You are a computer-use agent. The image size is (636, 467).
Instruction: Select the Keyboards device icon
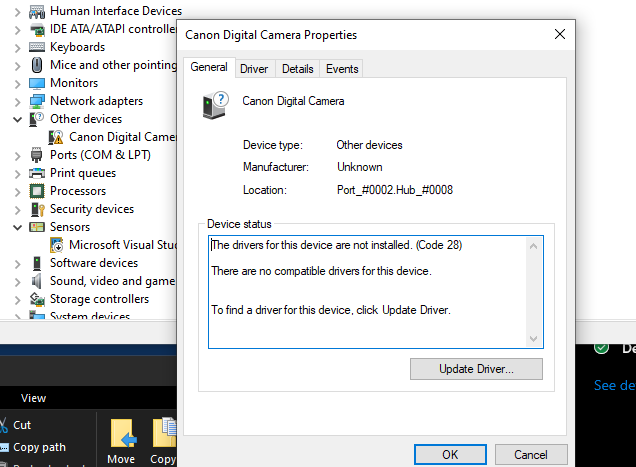tap(37, 47)
